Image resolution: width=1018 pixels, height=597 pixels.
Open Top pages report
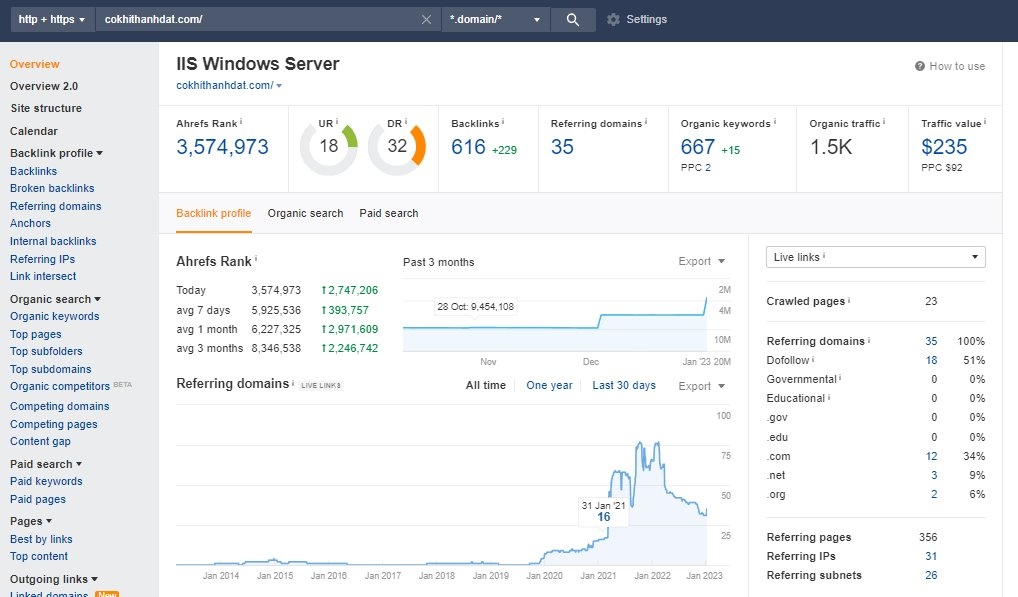36,334
